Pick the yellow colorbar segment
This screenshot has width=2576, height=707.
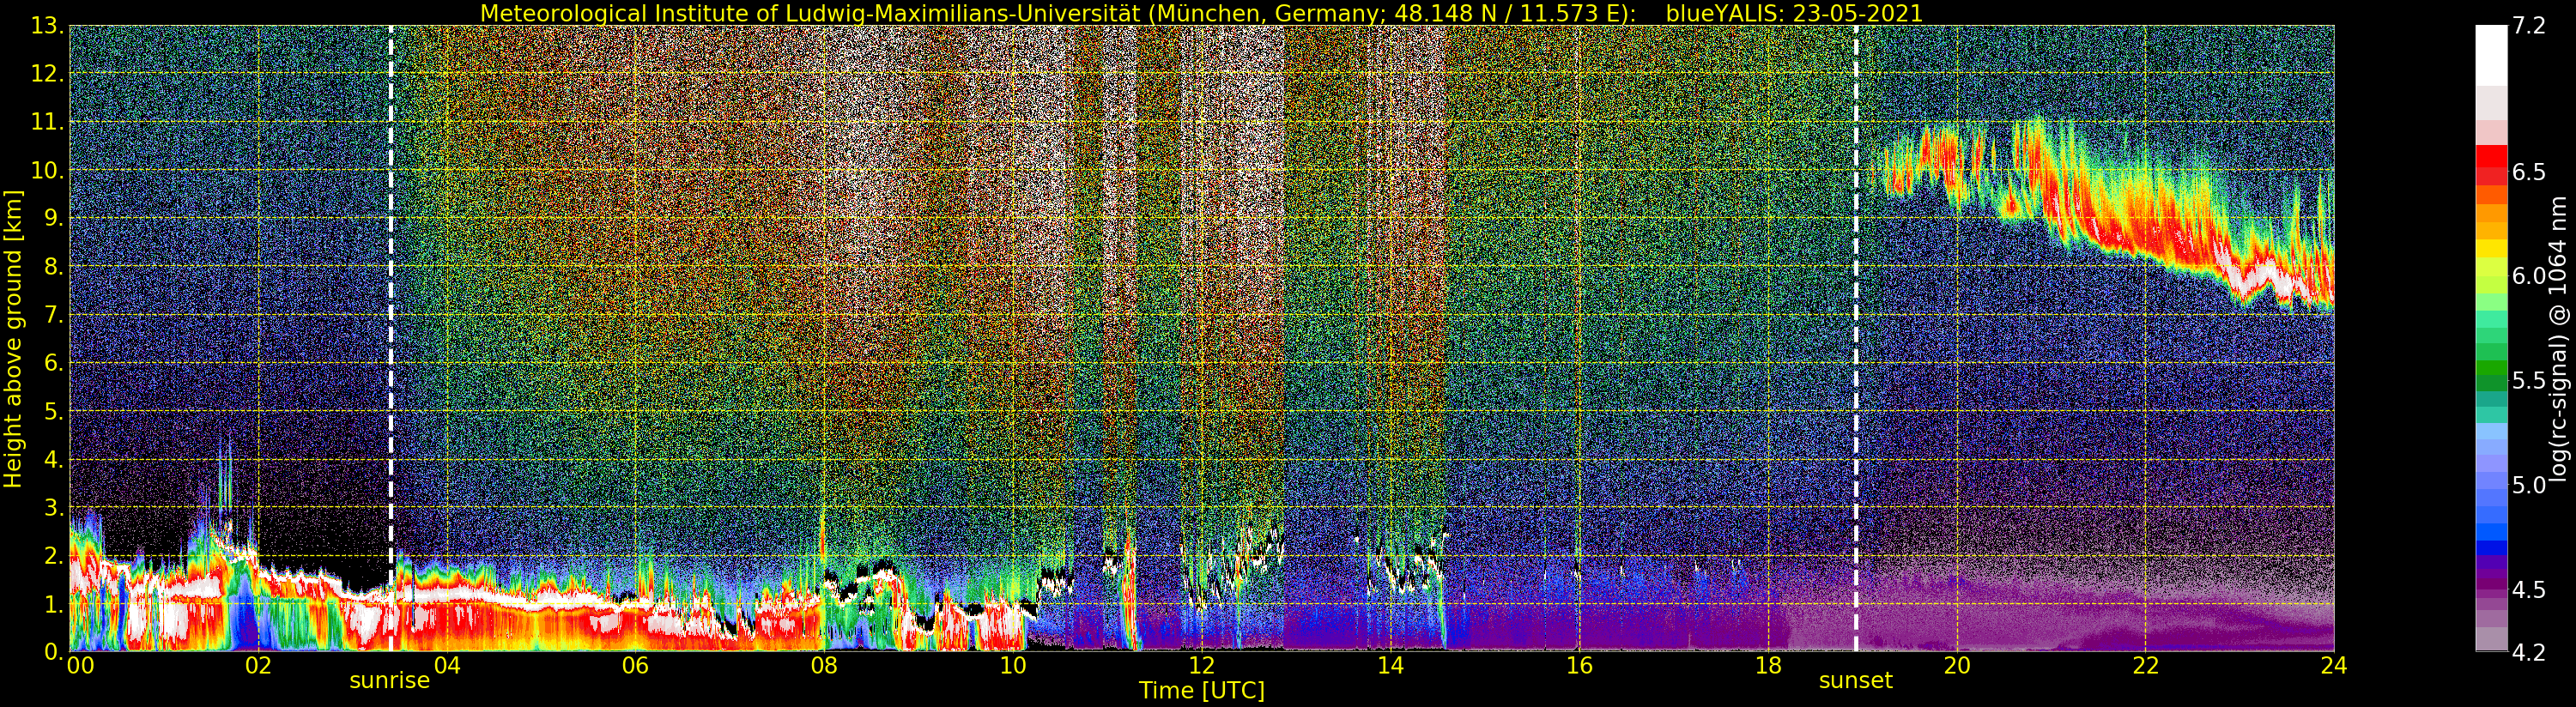(x=2491, y=248)
